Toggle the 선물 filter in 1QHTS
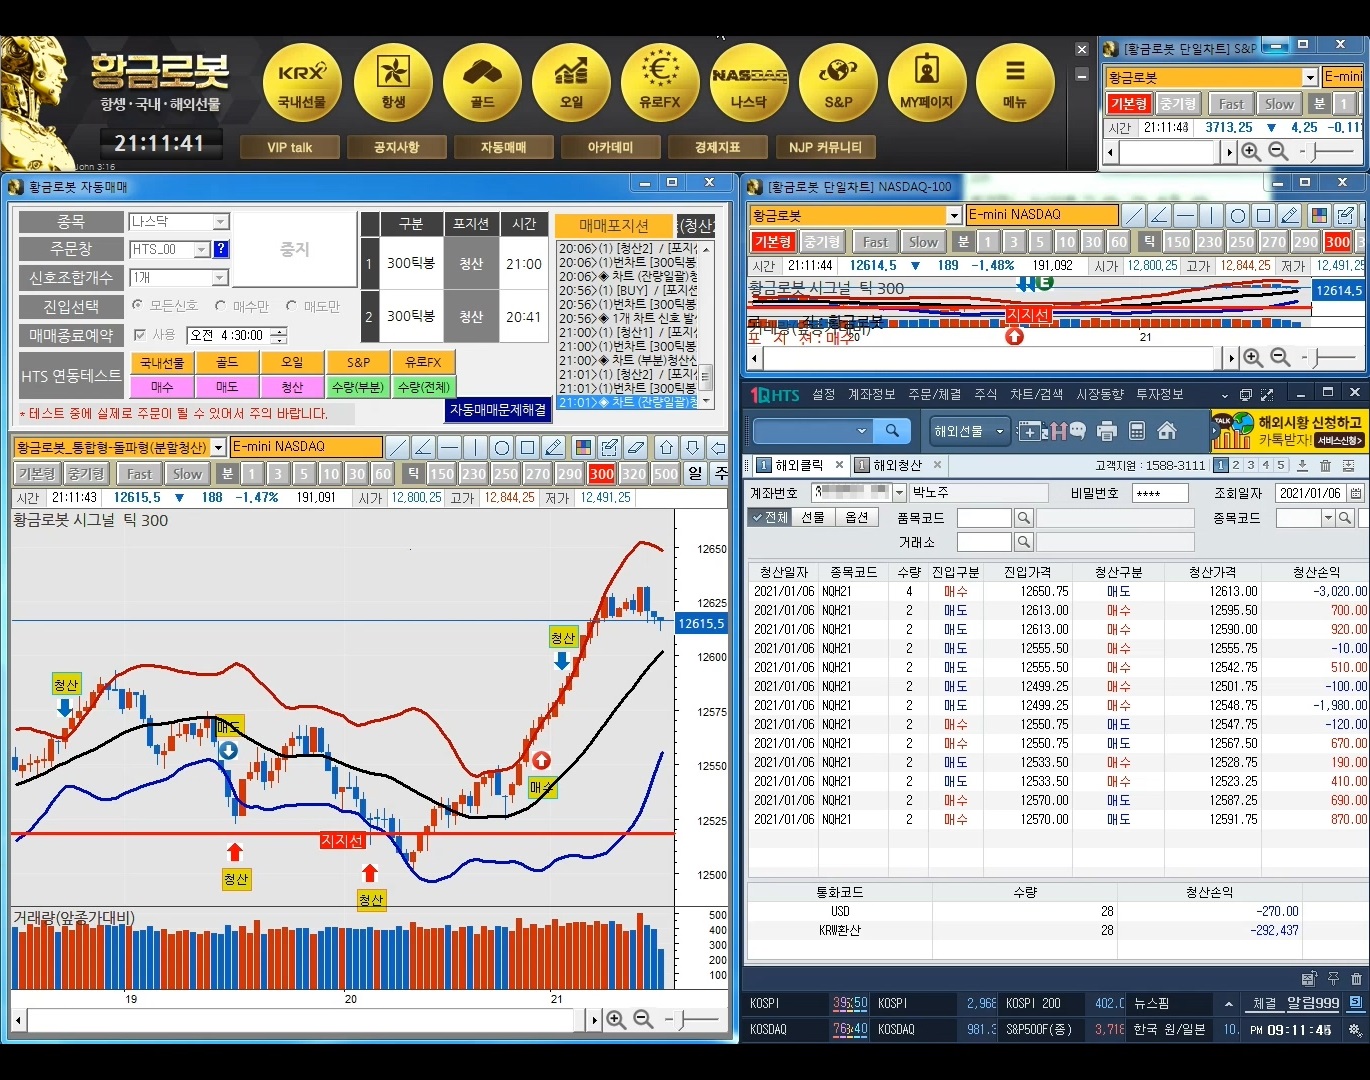This screenshot has height=1080, width=1370. point(813,517)
